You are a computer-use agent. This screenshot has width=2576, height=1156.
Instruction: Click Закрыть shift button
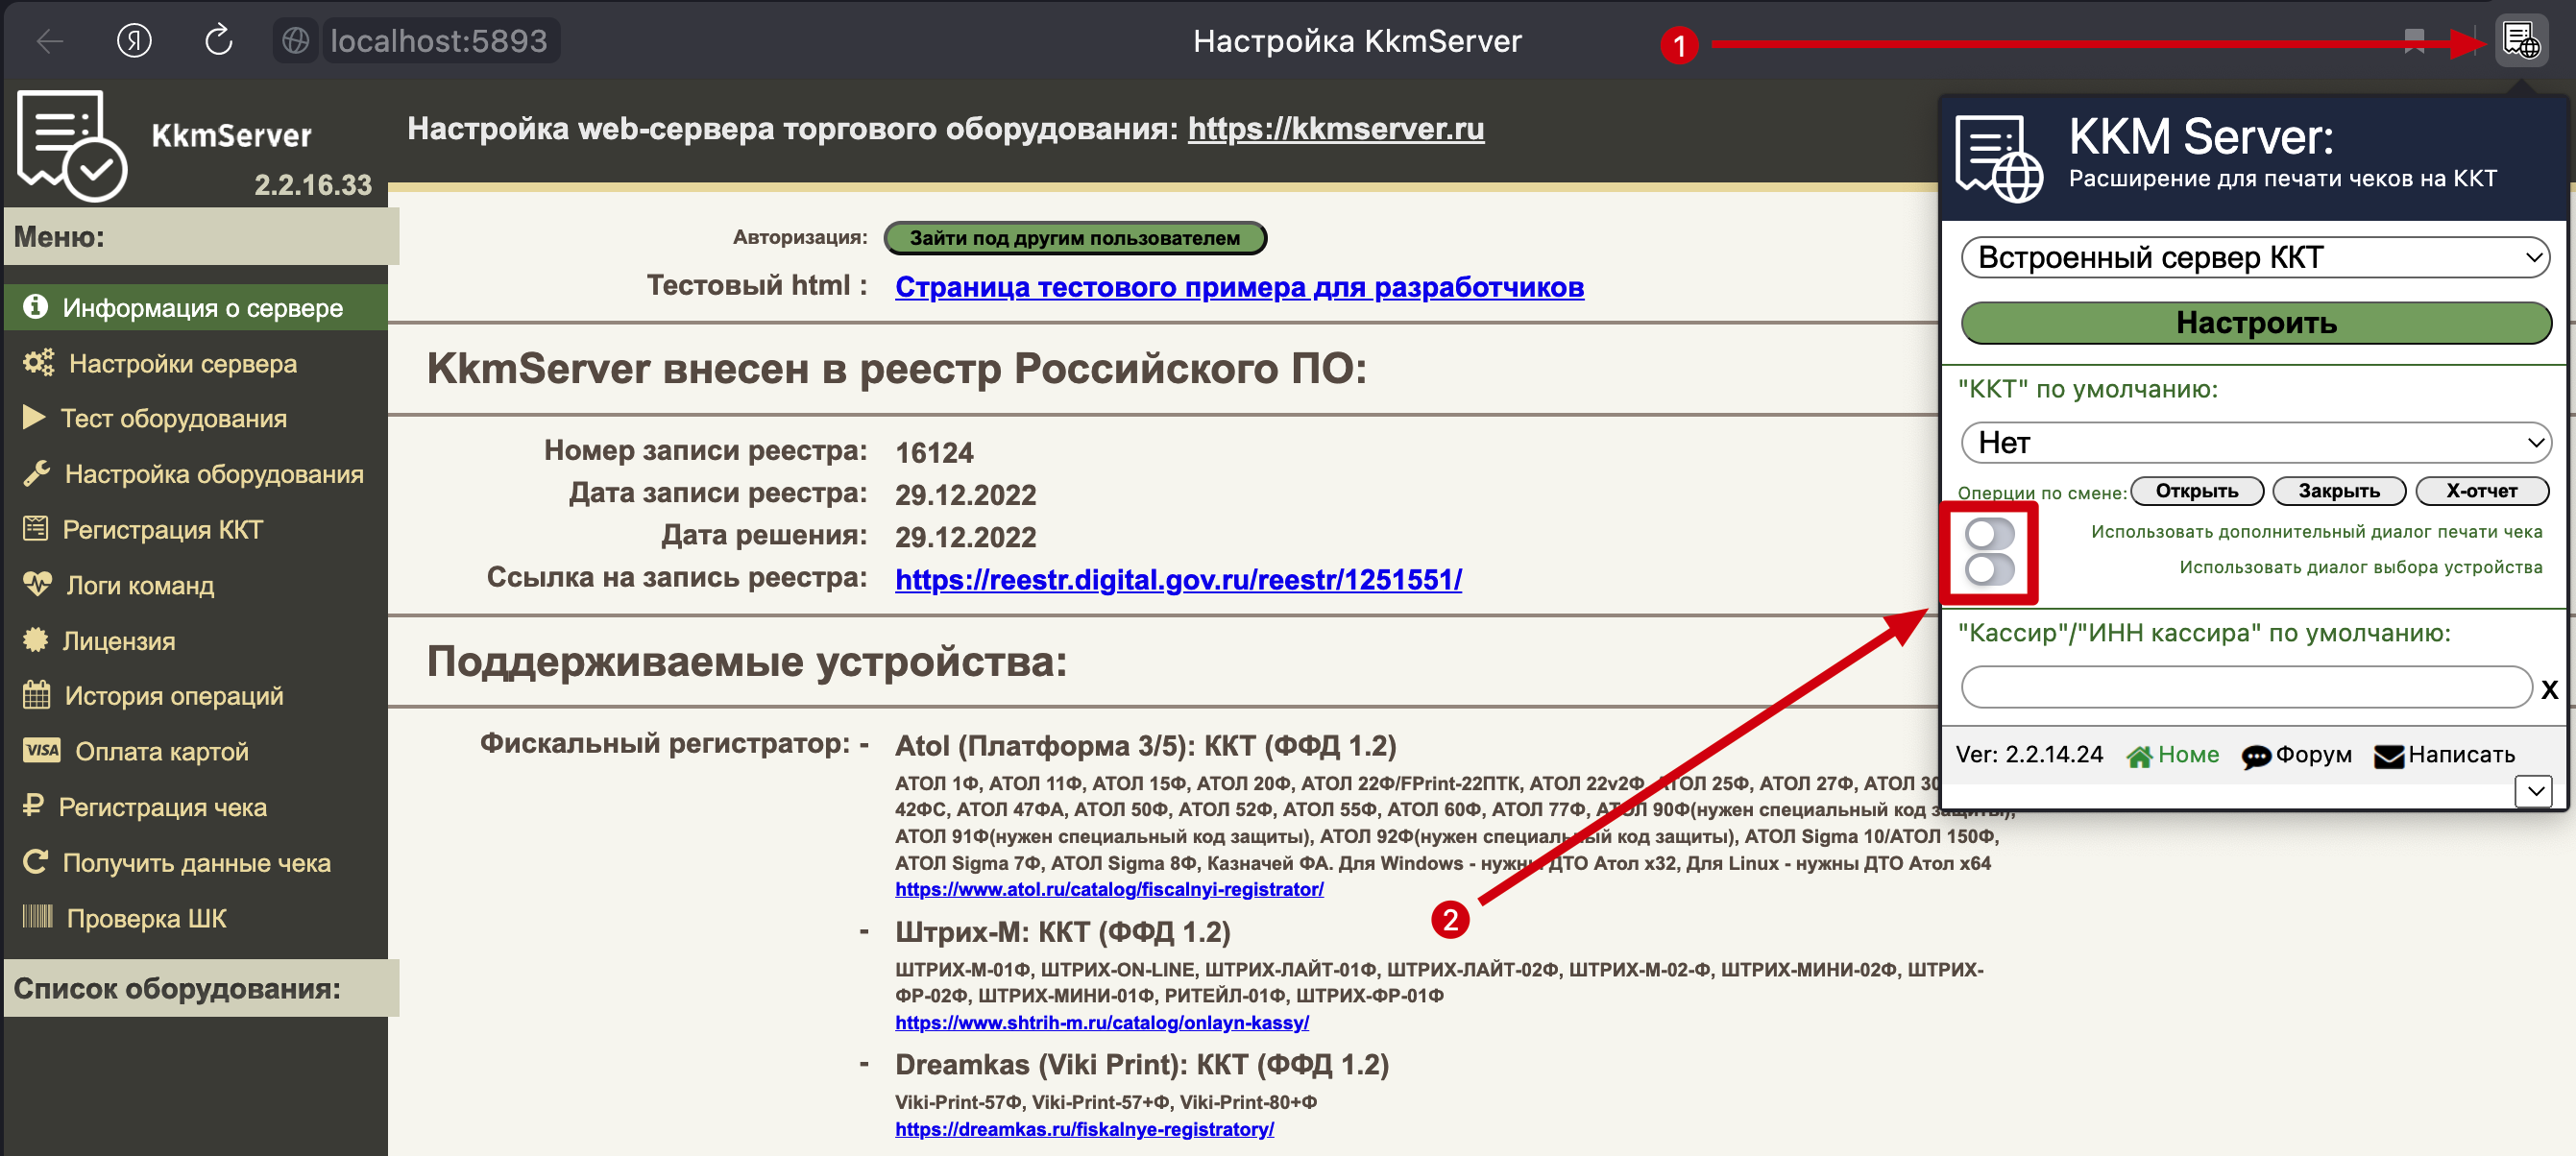pos(2339,491)
